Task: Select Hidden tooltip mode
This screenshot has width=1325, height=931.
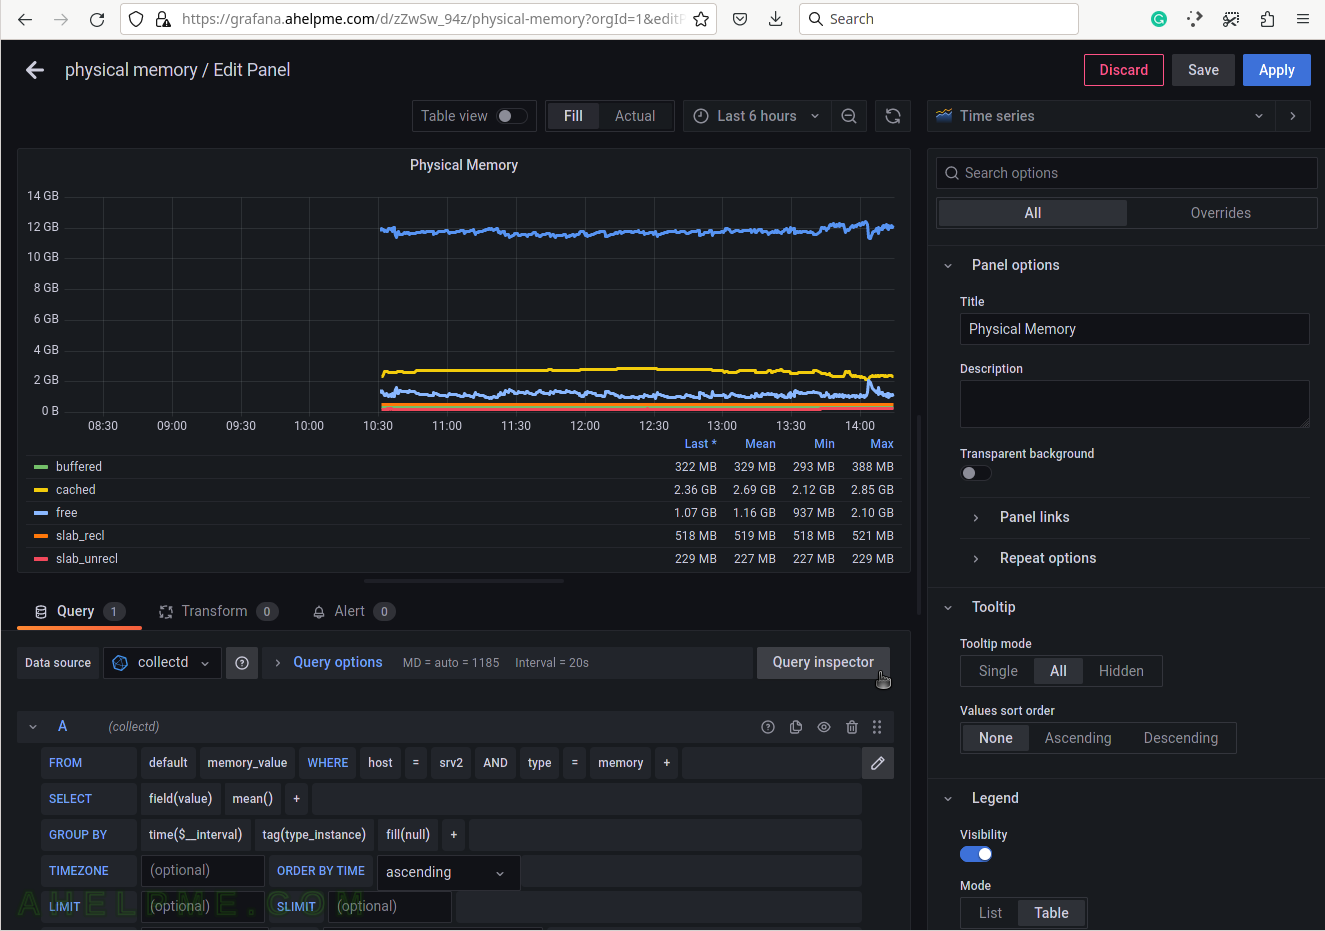Action: (x=1121, y=671)
